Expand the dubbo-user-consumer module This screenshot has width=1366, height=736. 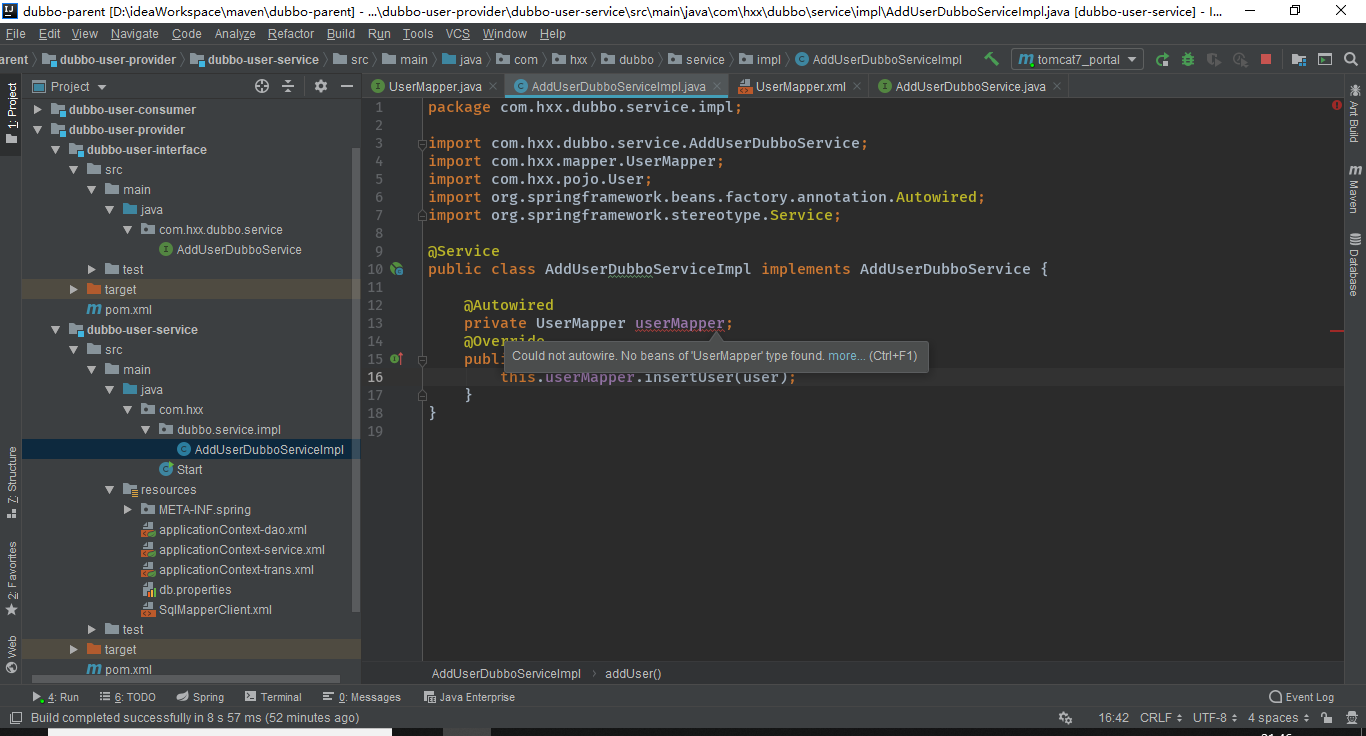pos(38,110)
